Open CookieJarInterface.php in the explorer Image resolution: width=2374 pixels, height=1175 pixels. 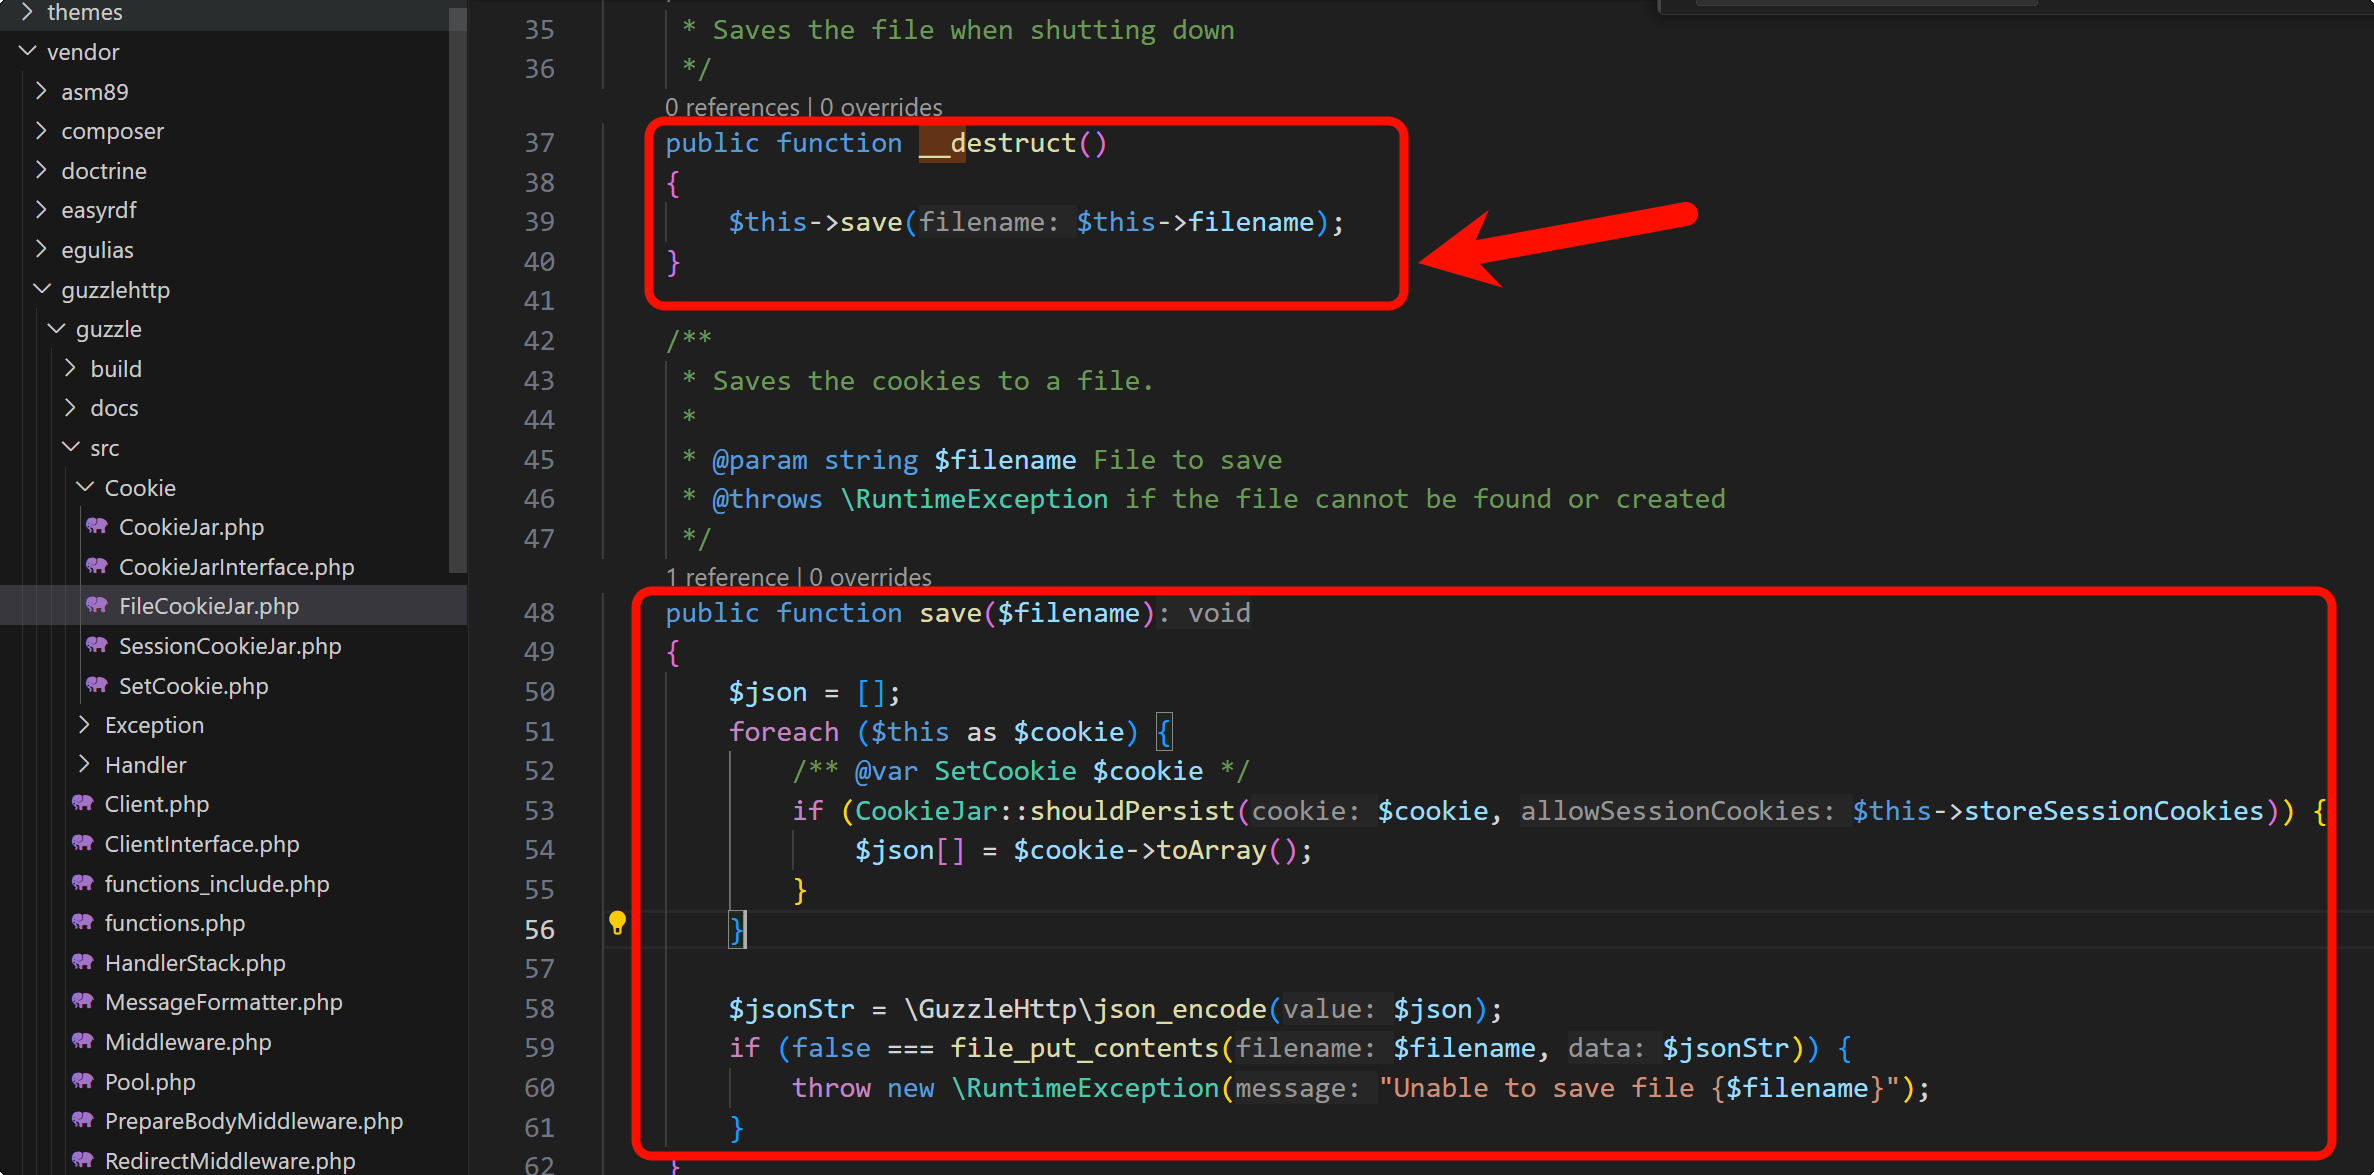(236, 567)
